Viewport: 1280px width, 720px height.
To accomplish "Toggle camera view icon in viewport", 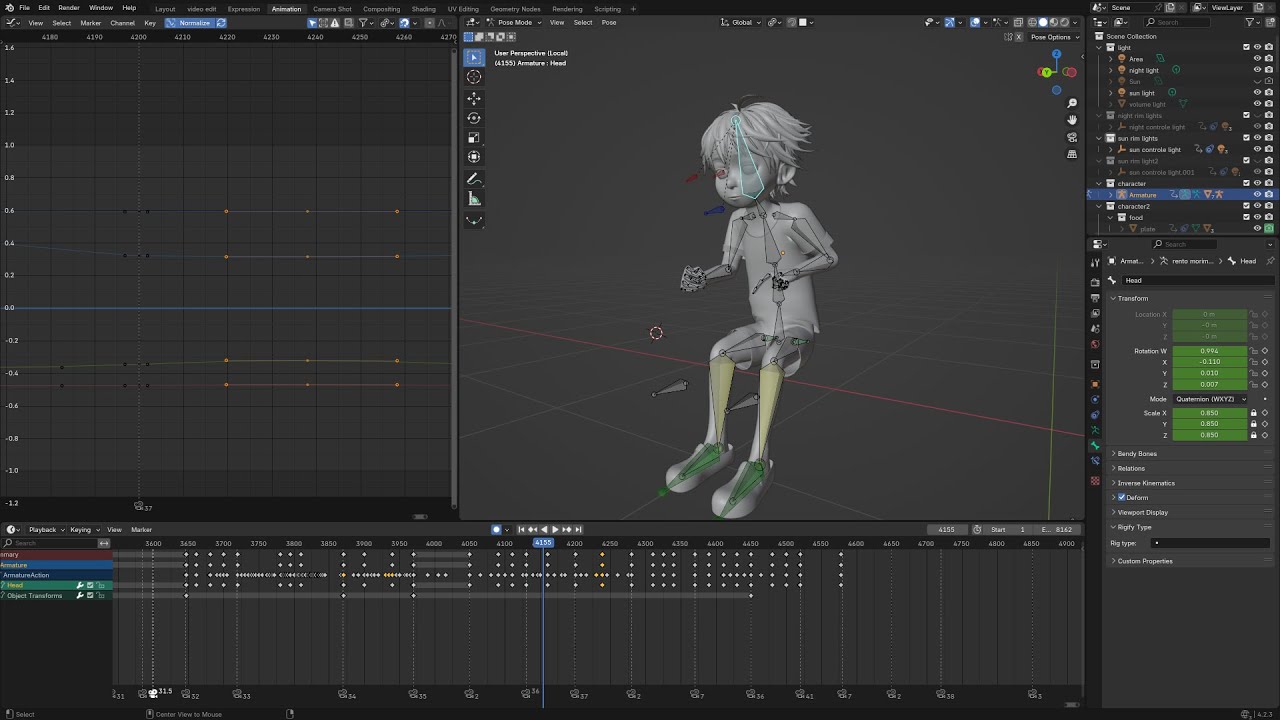I will 1072,137.
